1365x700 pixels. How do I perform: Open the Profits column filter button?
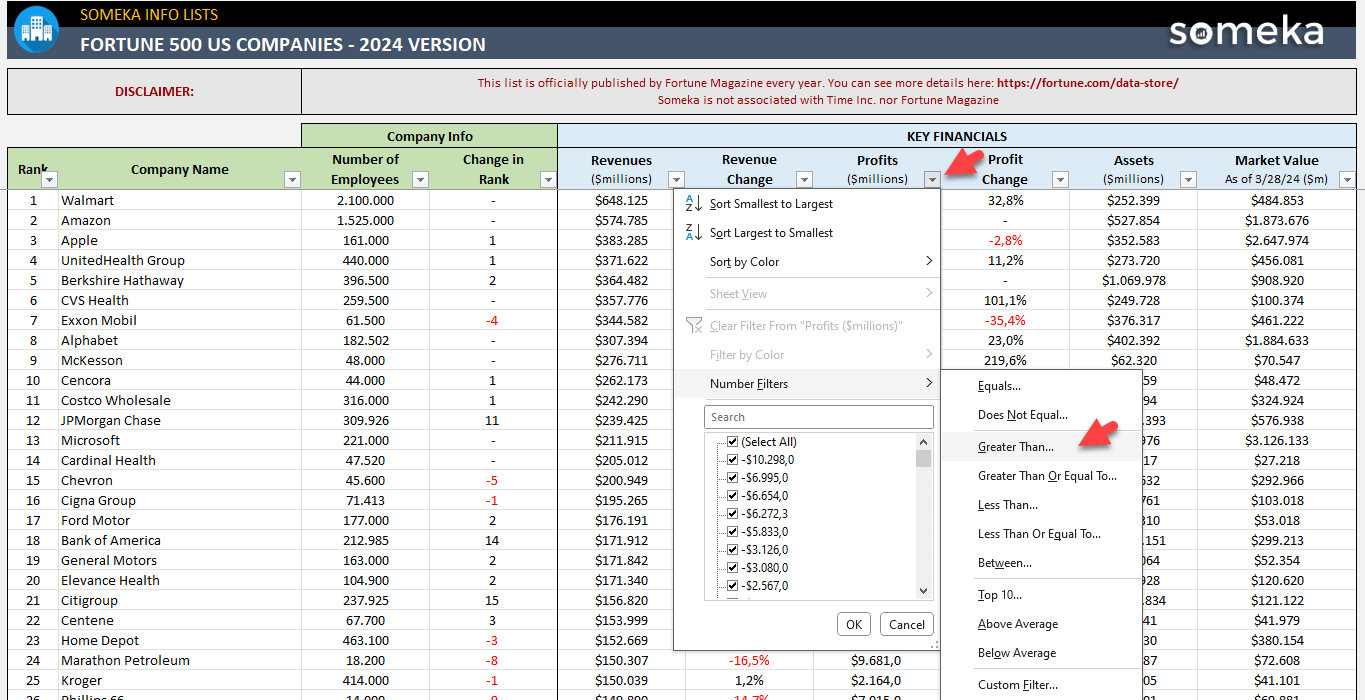932,180
